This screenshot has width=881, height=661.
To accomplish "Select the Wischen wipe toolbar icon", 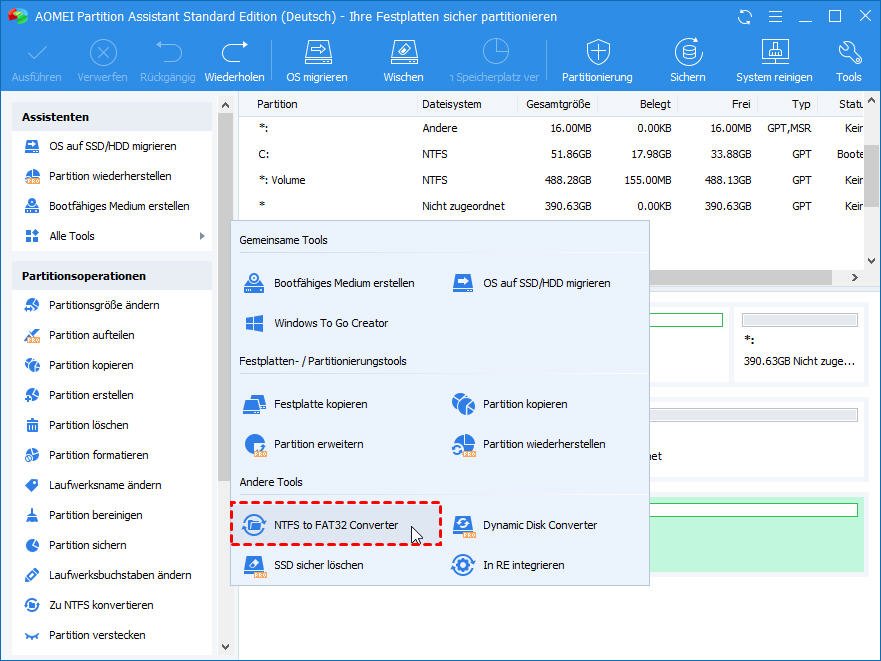I will point(403,61).
